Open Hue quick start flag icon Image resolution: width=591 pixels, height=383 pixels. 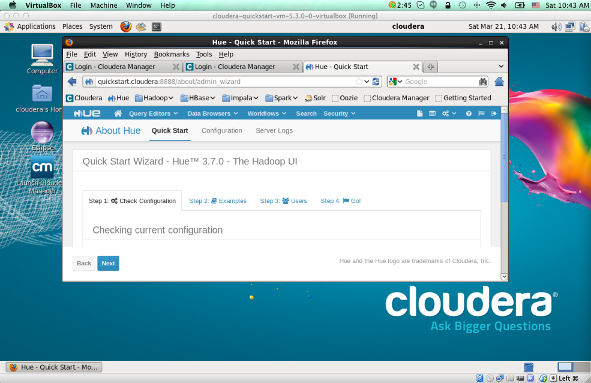(x=481, y=113)
